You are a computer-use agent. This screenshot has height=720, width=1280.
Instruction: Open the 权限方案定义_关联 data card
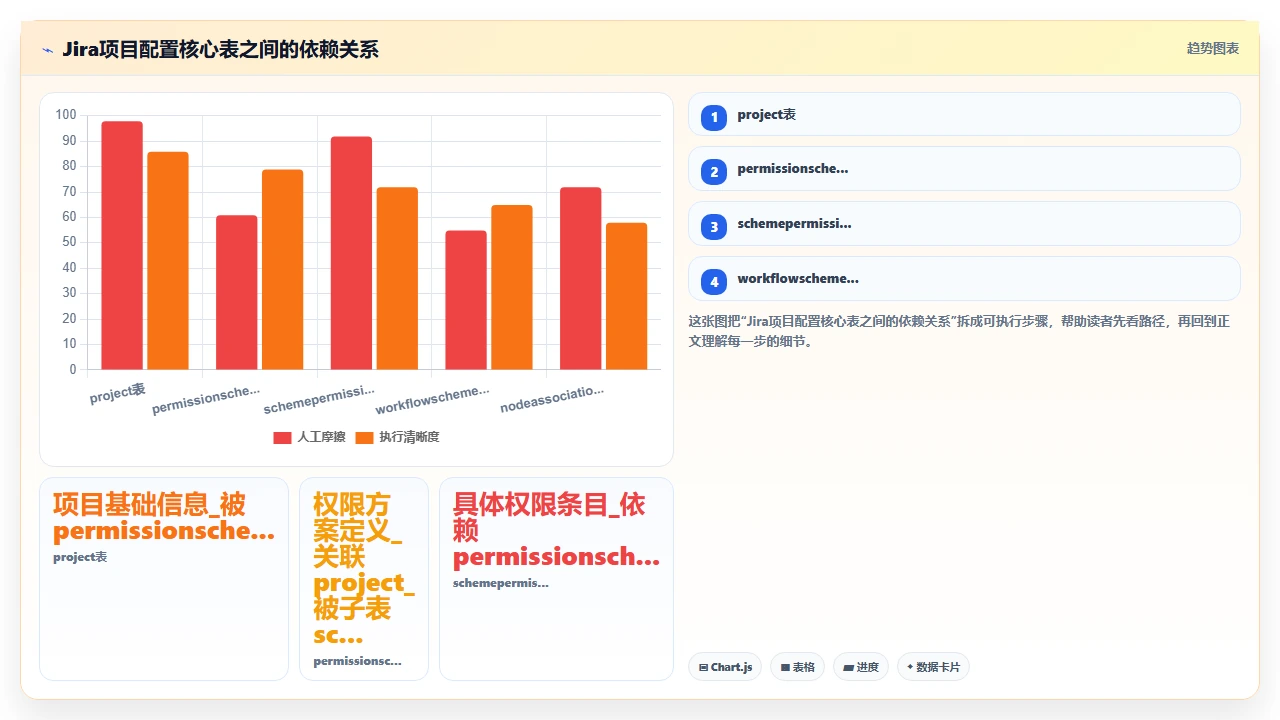point(364,579)
